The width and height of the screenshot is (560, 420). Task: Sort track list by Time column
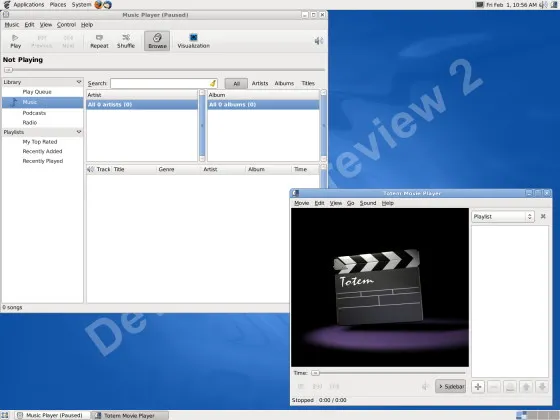(305, 169)
